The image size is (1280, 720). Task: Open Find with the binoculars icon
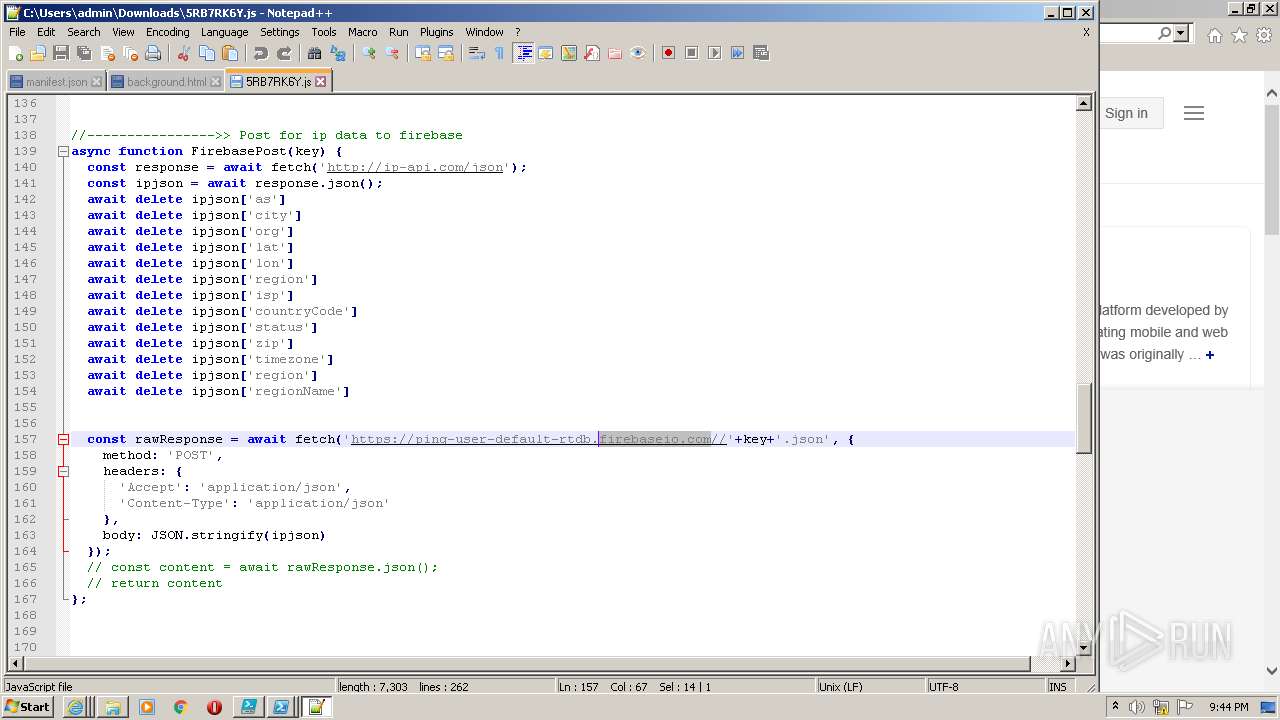[315, 53]
